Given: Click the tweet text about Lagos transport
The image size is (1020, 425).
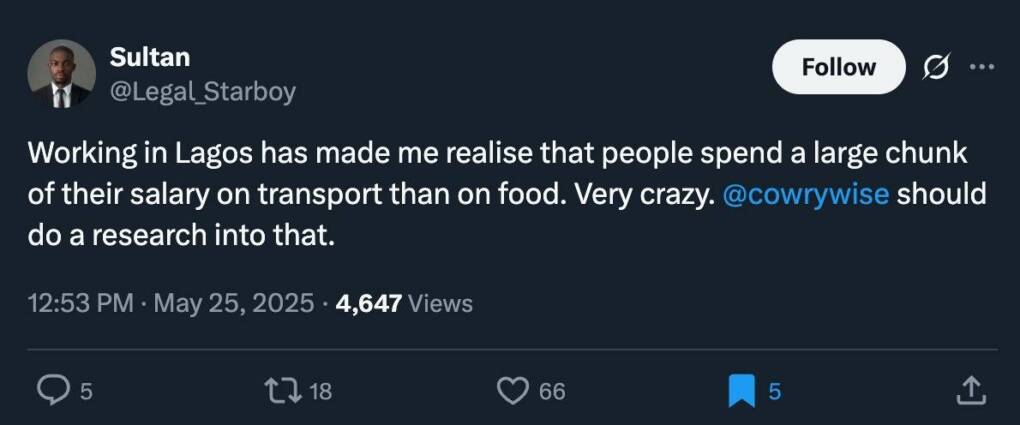Looking at the screenshot, I should coord(400,194).
